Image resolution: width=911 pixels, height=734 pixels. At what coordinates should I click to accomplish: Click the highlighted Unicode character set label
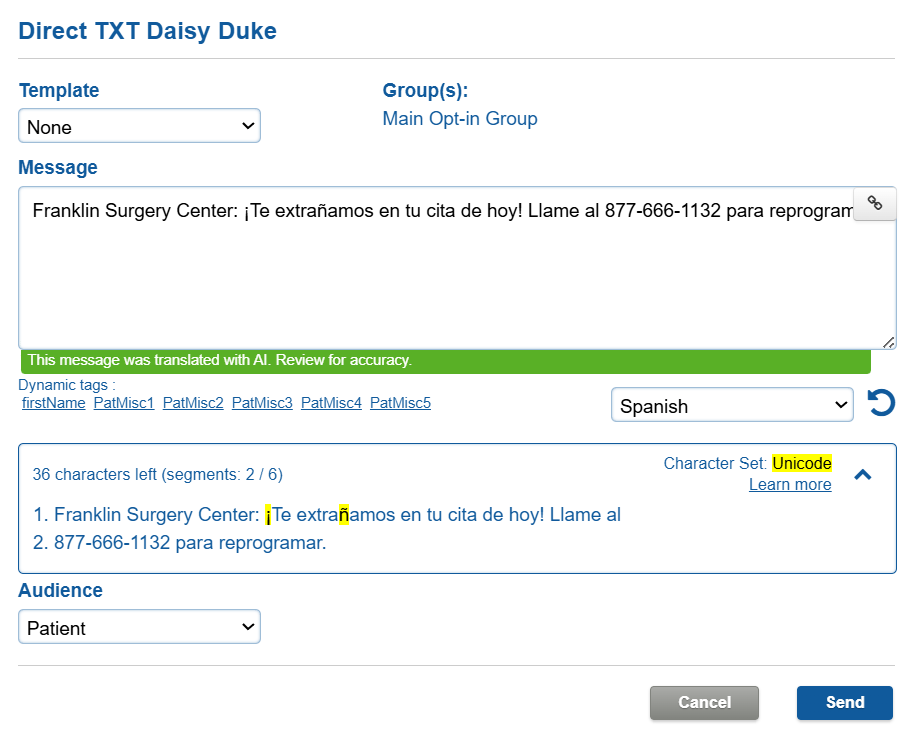tap(801, 464)
